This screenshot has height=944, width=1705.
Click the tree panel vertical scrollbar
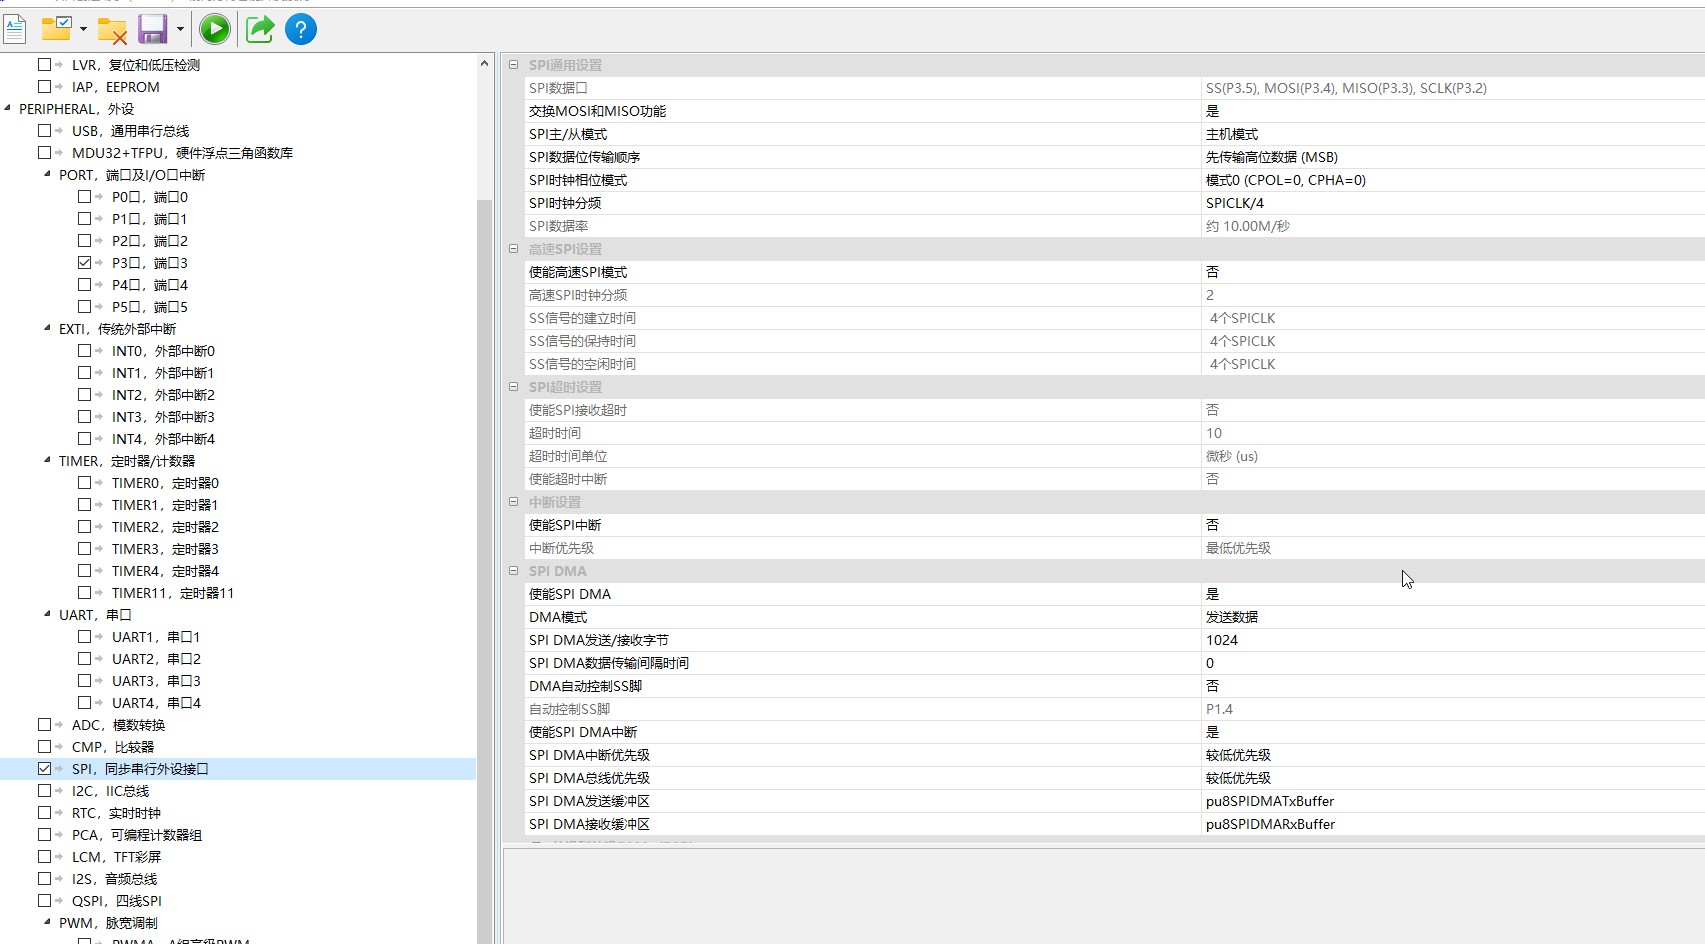pos(485,500)
